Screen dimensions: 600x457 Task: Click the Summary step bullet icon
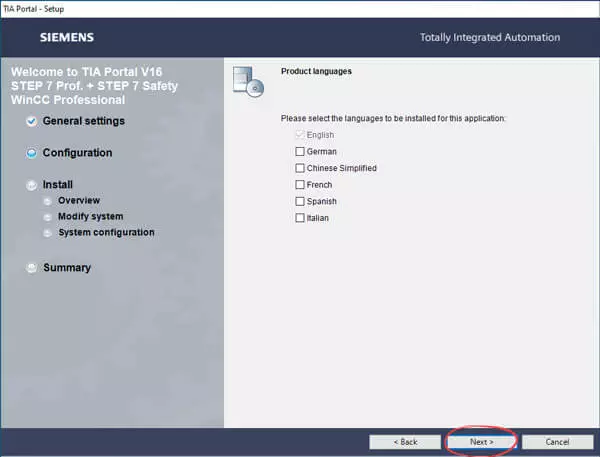(32, 268)
